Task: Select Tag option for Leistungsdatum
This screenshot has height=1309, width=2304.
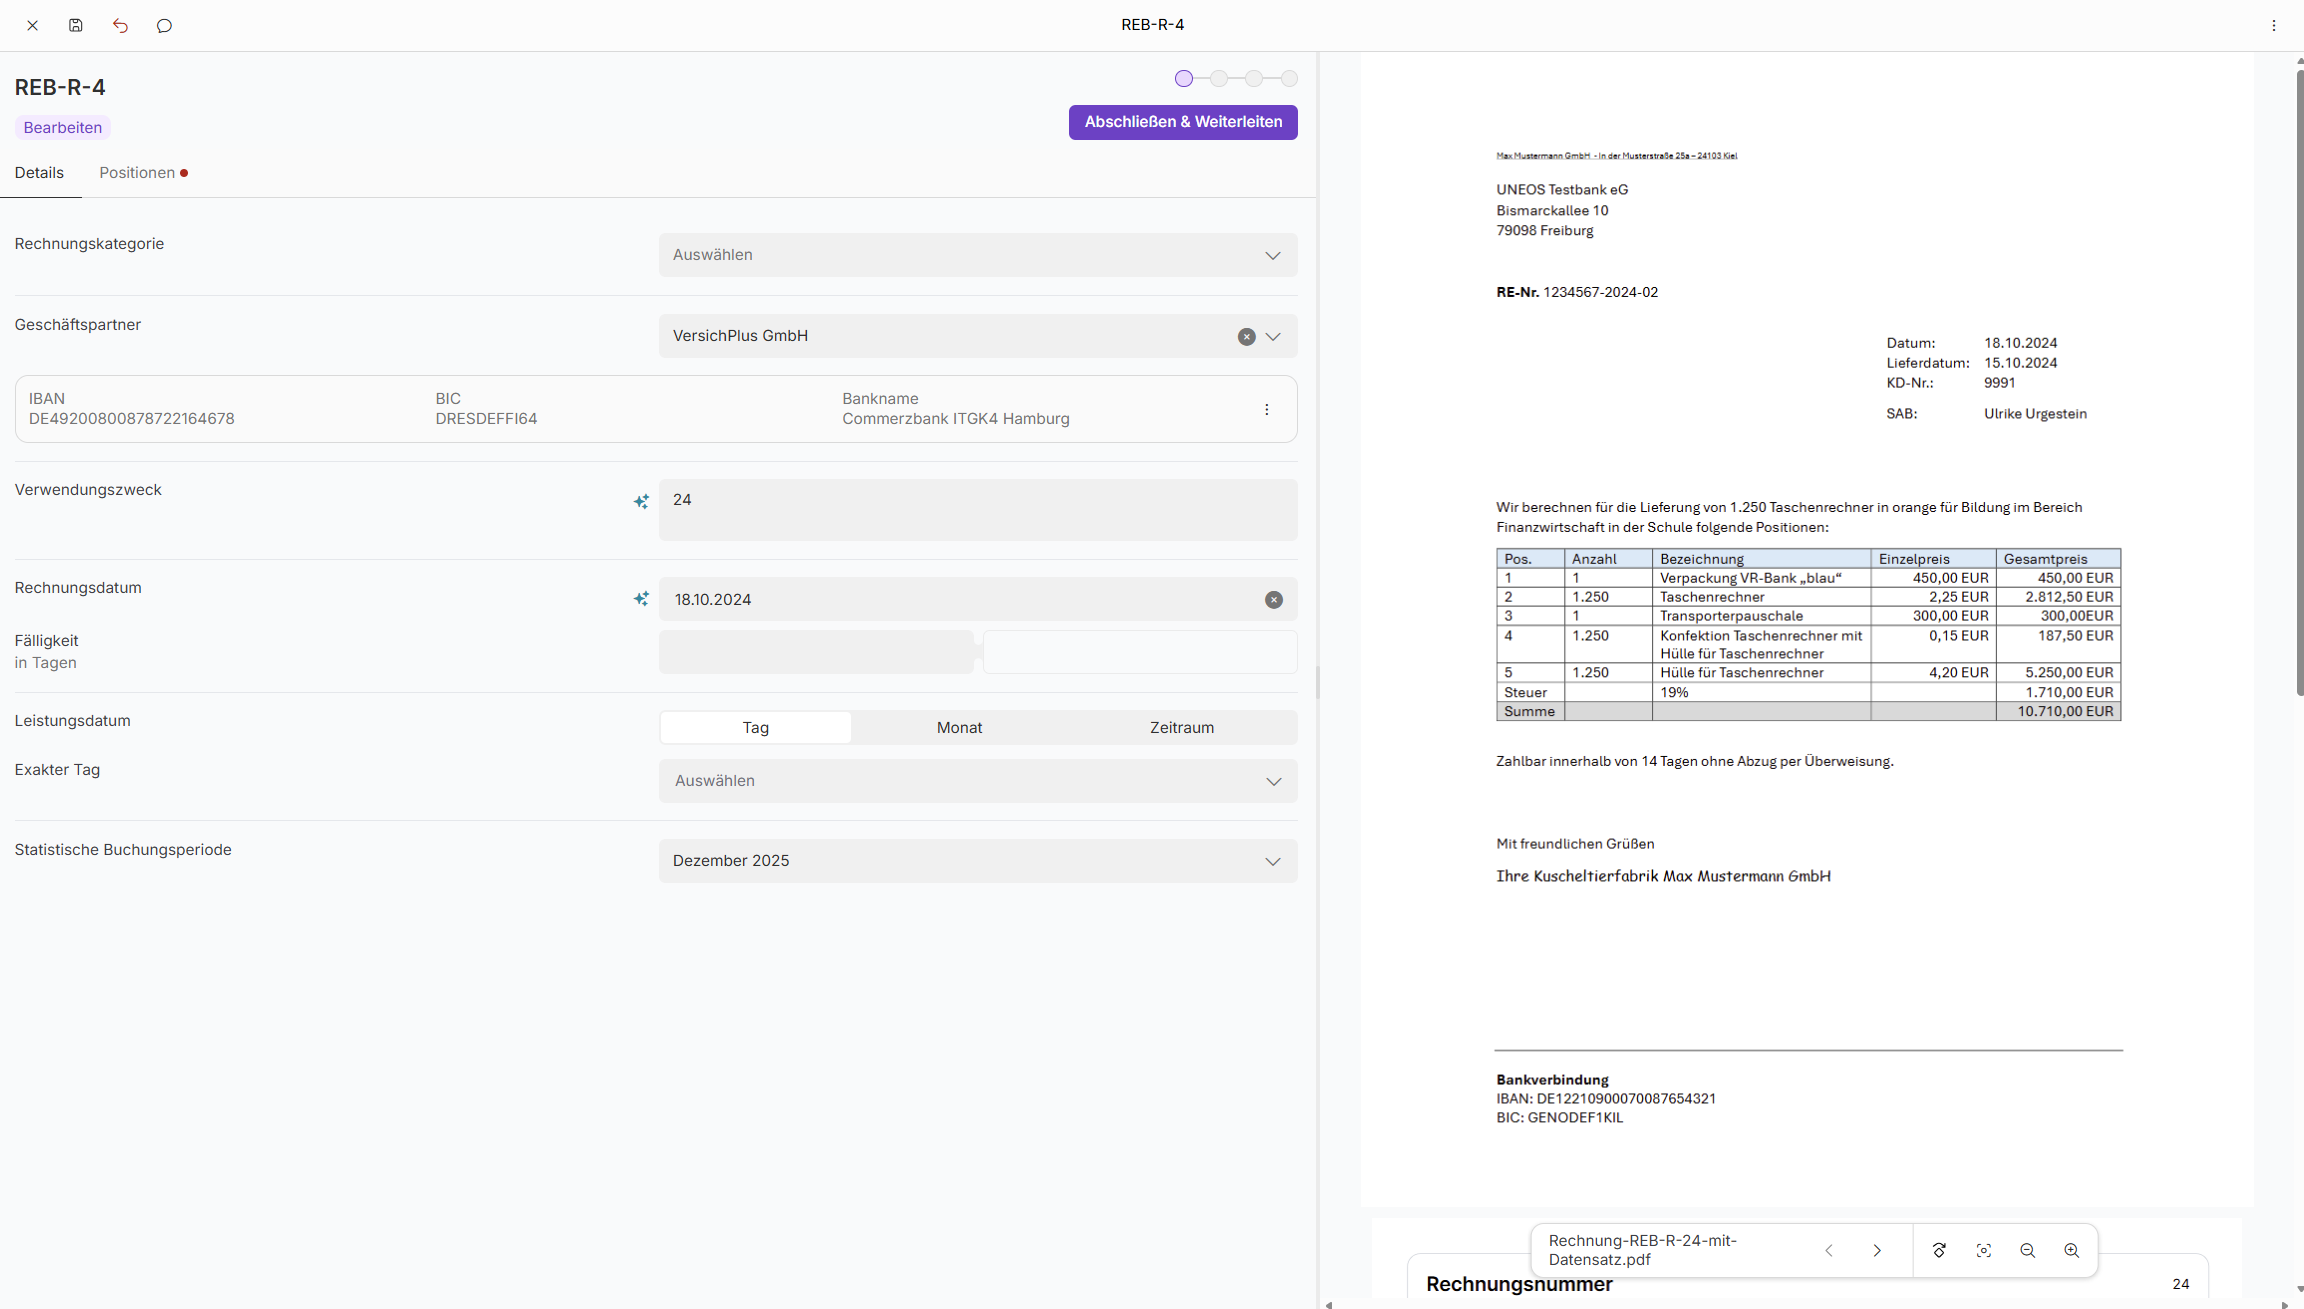Action: click(755, 727)
